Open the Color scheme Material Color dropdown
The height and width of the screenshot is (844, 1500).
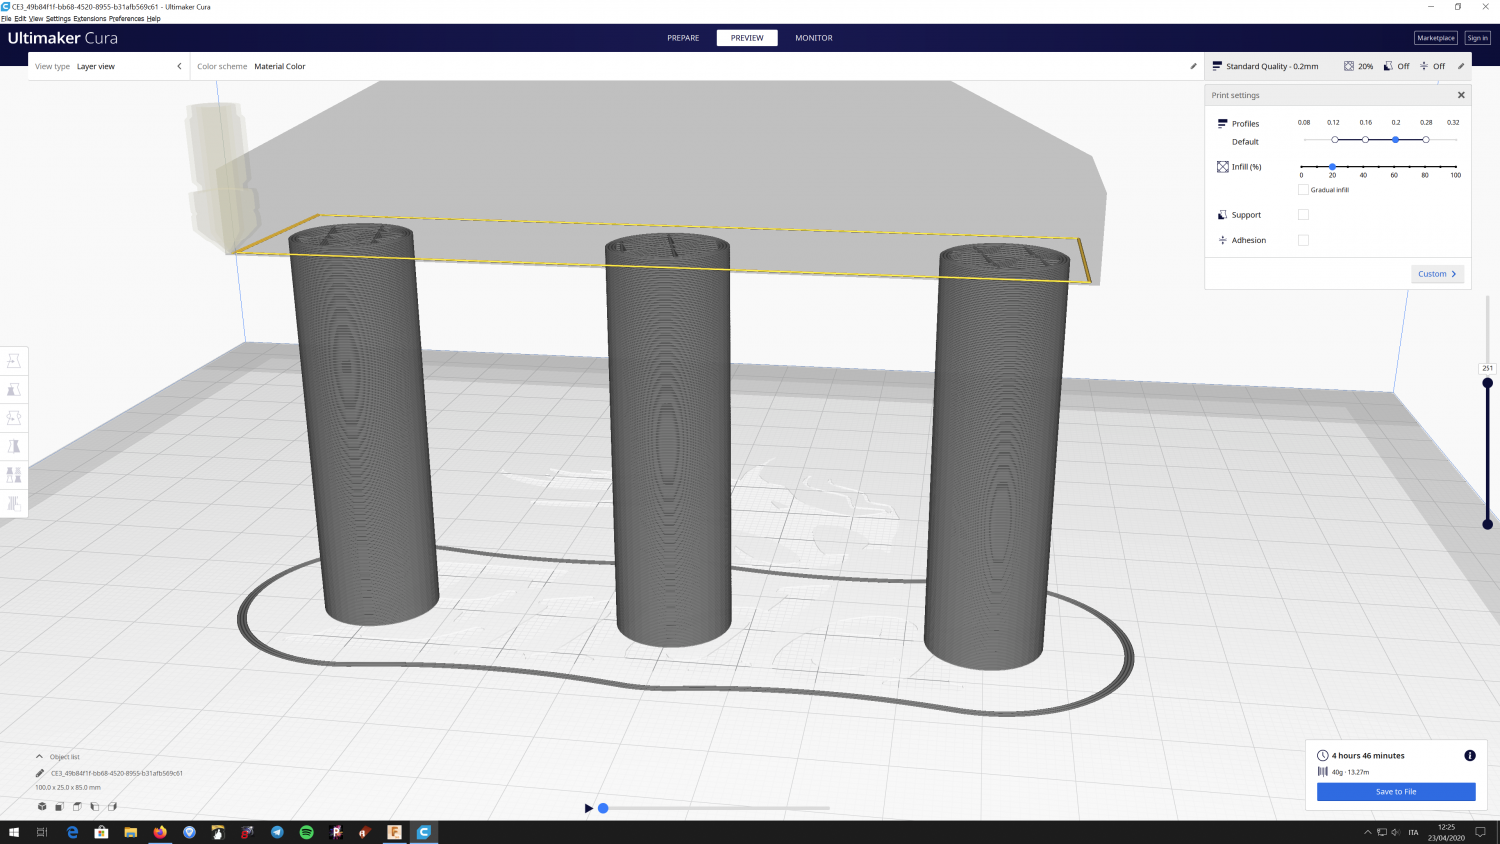[280, 67]
